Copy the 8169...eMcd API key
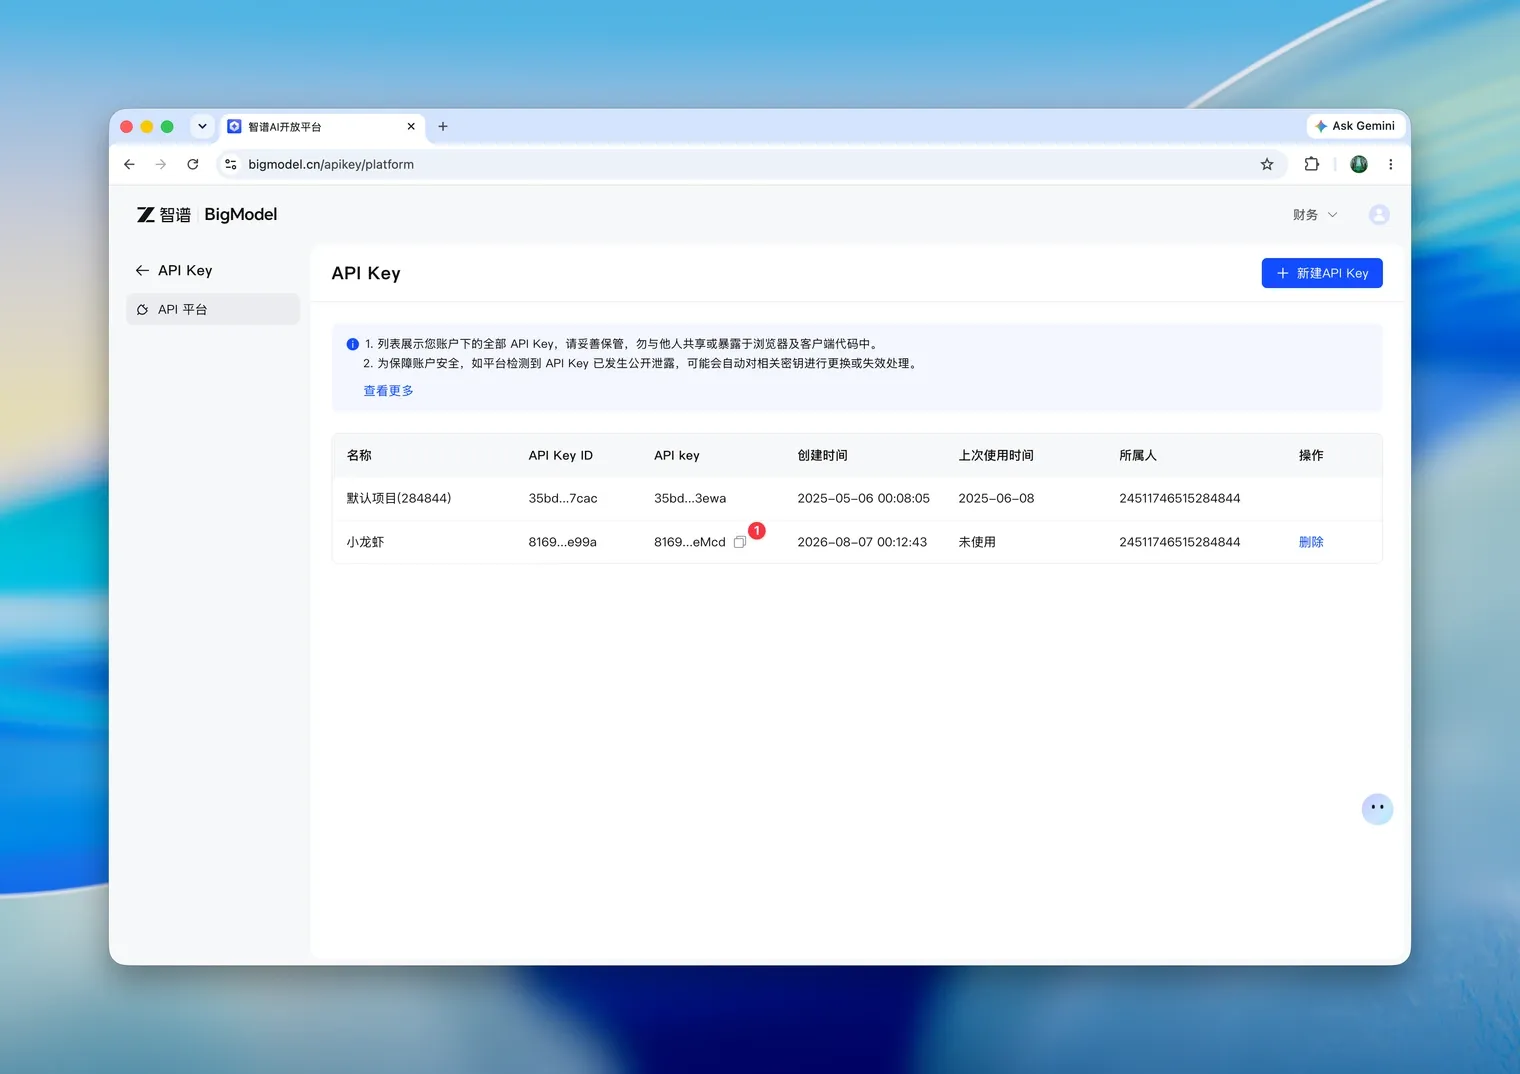The width and height of the screenshot is (1520, 1074). (x=740, y=542)
